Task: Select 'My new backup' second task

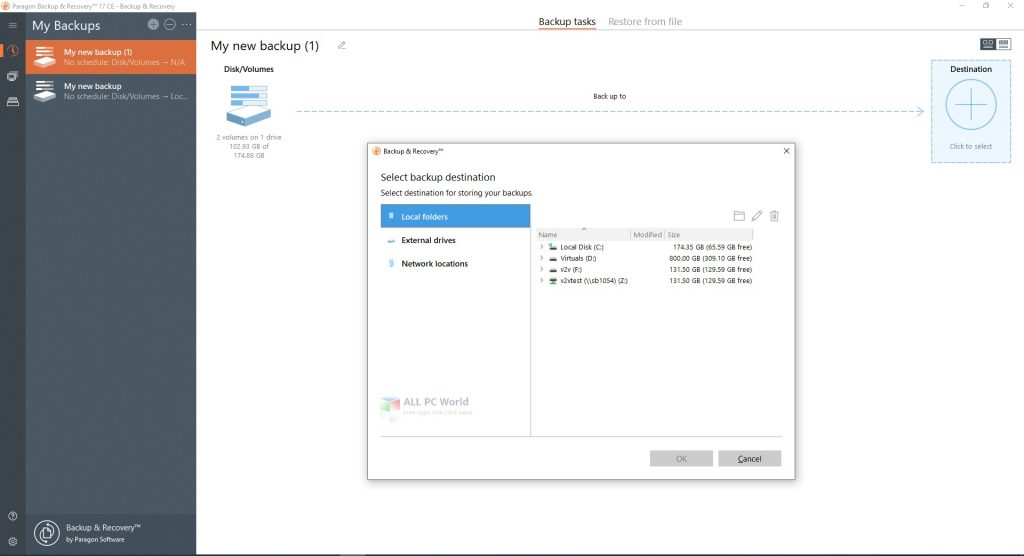Action: click(111, 91)
